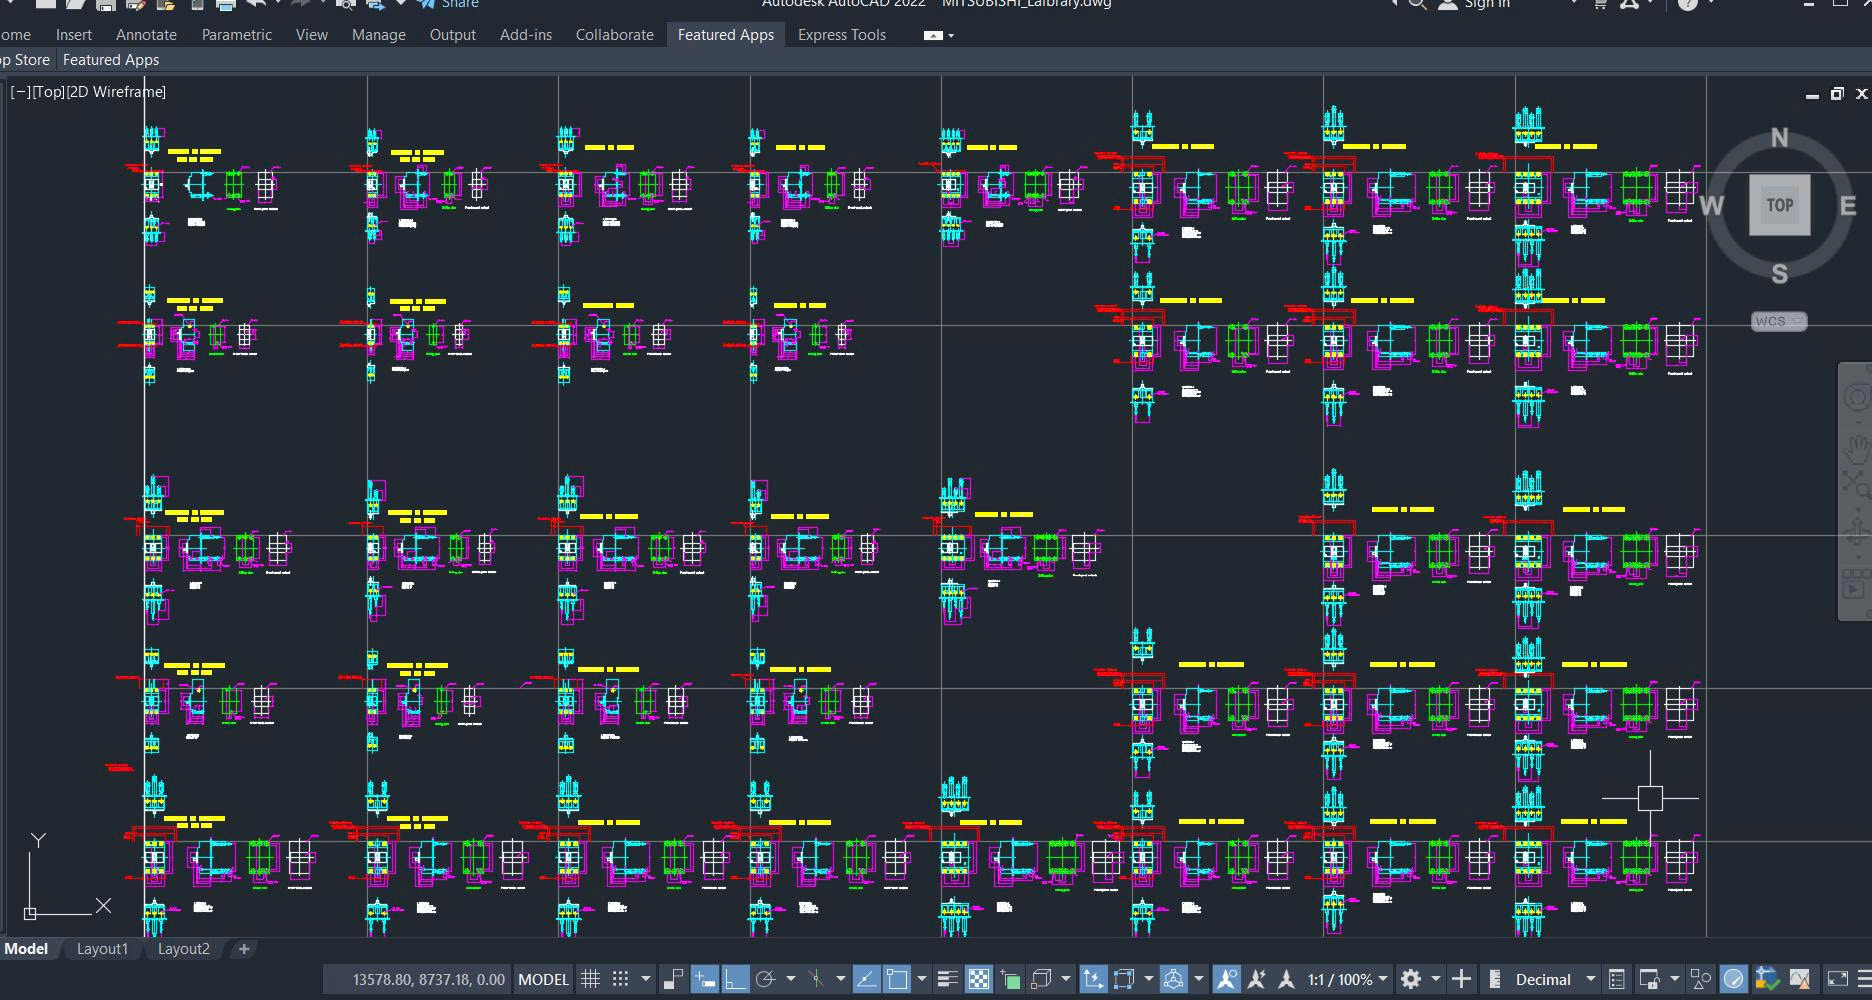Click the auto-scale annotation icon

tap(1257, 979)
